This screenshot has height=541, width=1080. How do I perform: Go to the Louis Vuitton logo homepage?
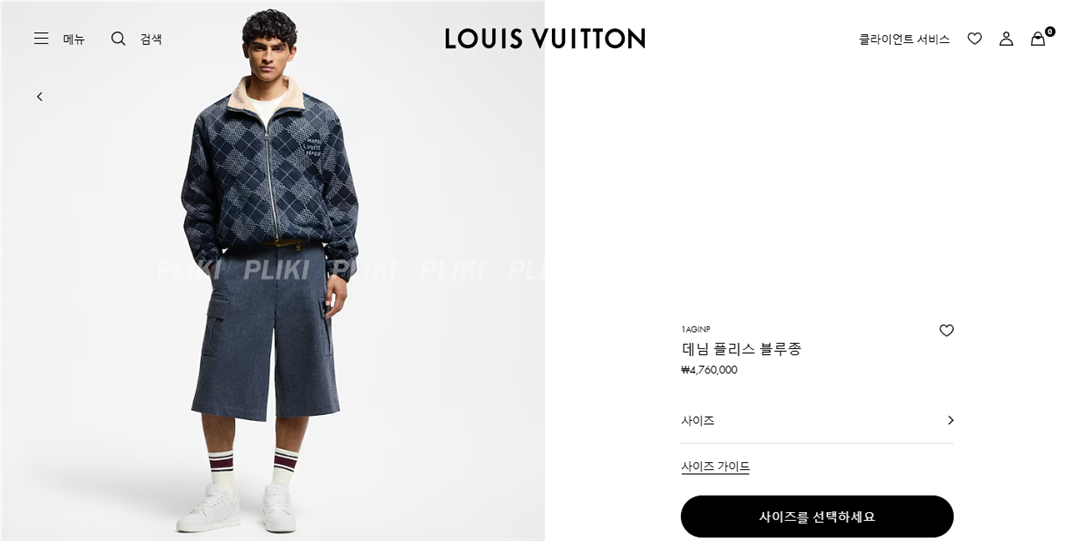pos(545,39)
